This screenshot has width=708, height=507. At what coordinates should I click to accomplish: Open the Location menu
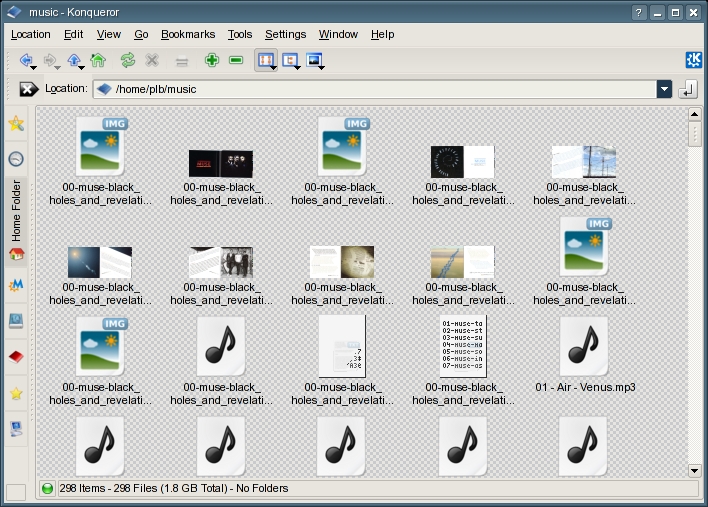pos(31,34)
